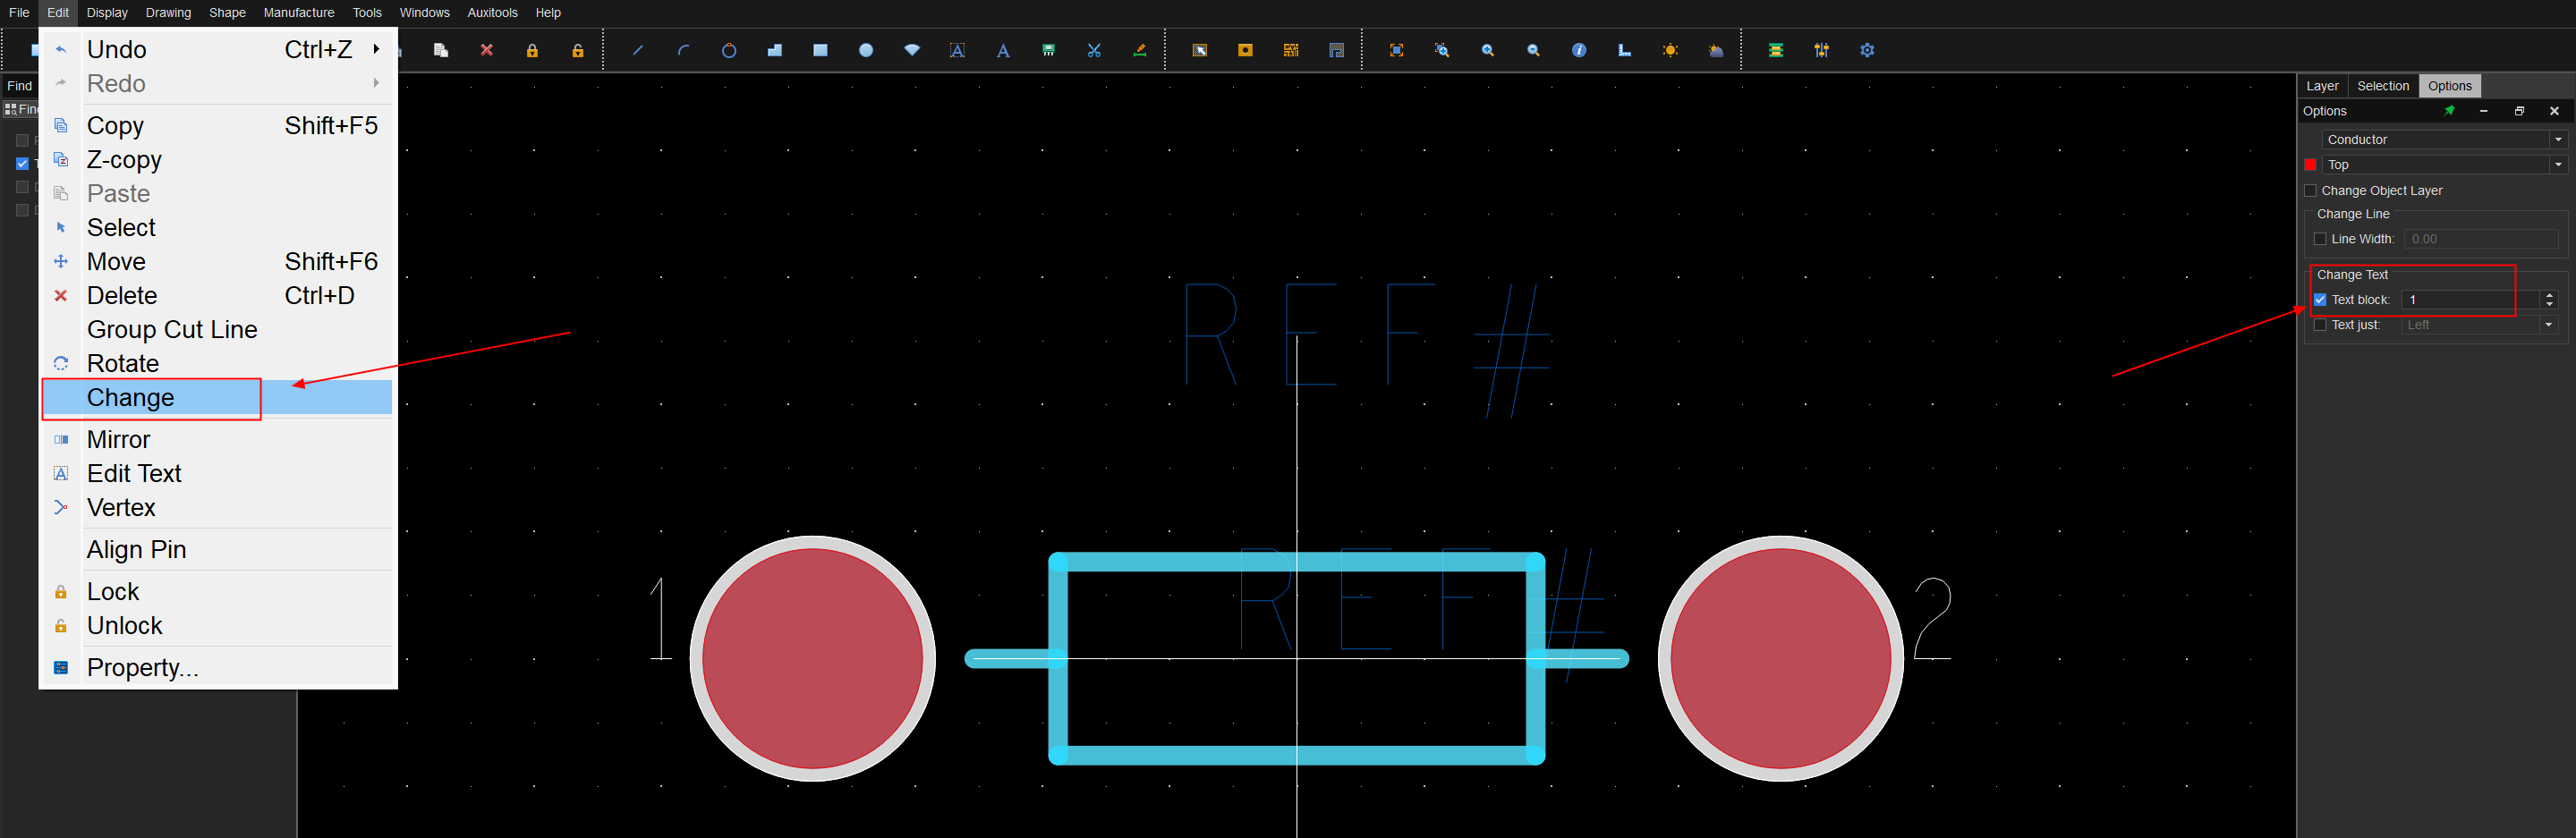Enable the Change Object Layer checkbox

pyautogui.click(x=2310, y=191)
